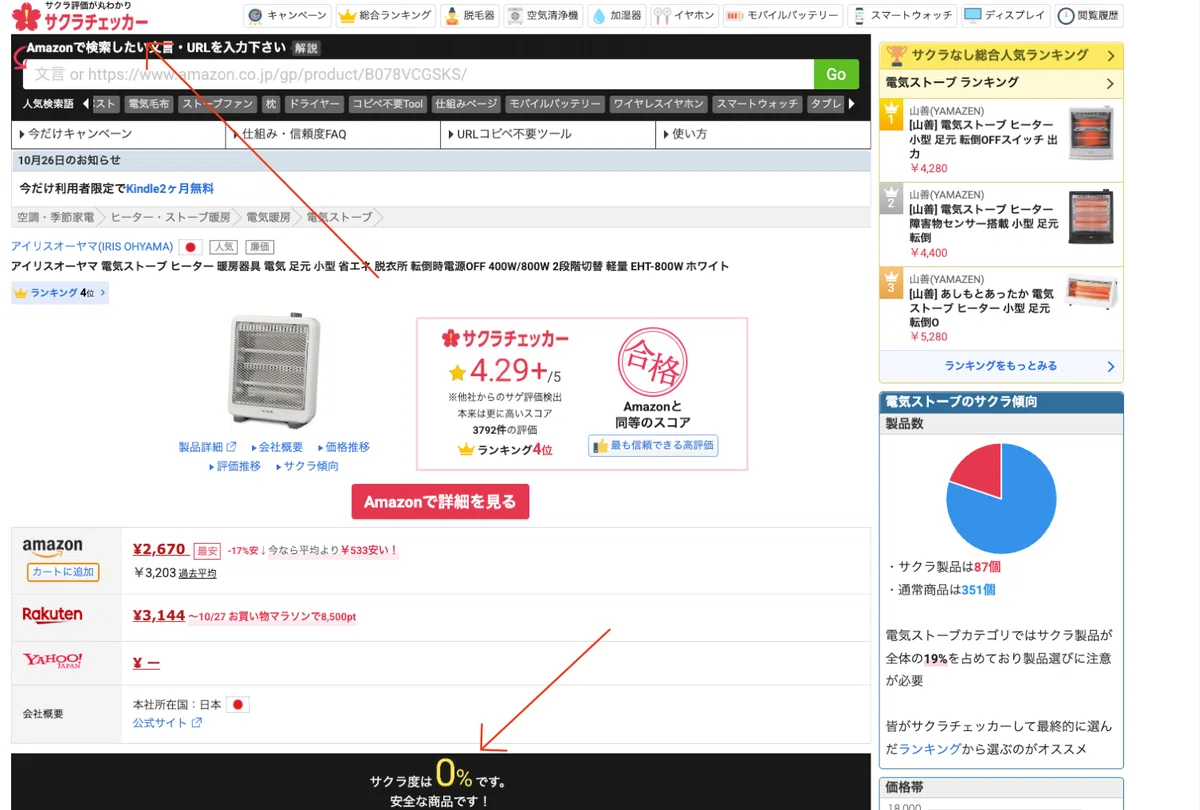Open the サクラチェッカー site logo
Screen dimensions: 1200x810
click(80, 17)
